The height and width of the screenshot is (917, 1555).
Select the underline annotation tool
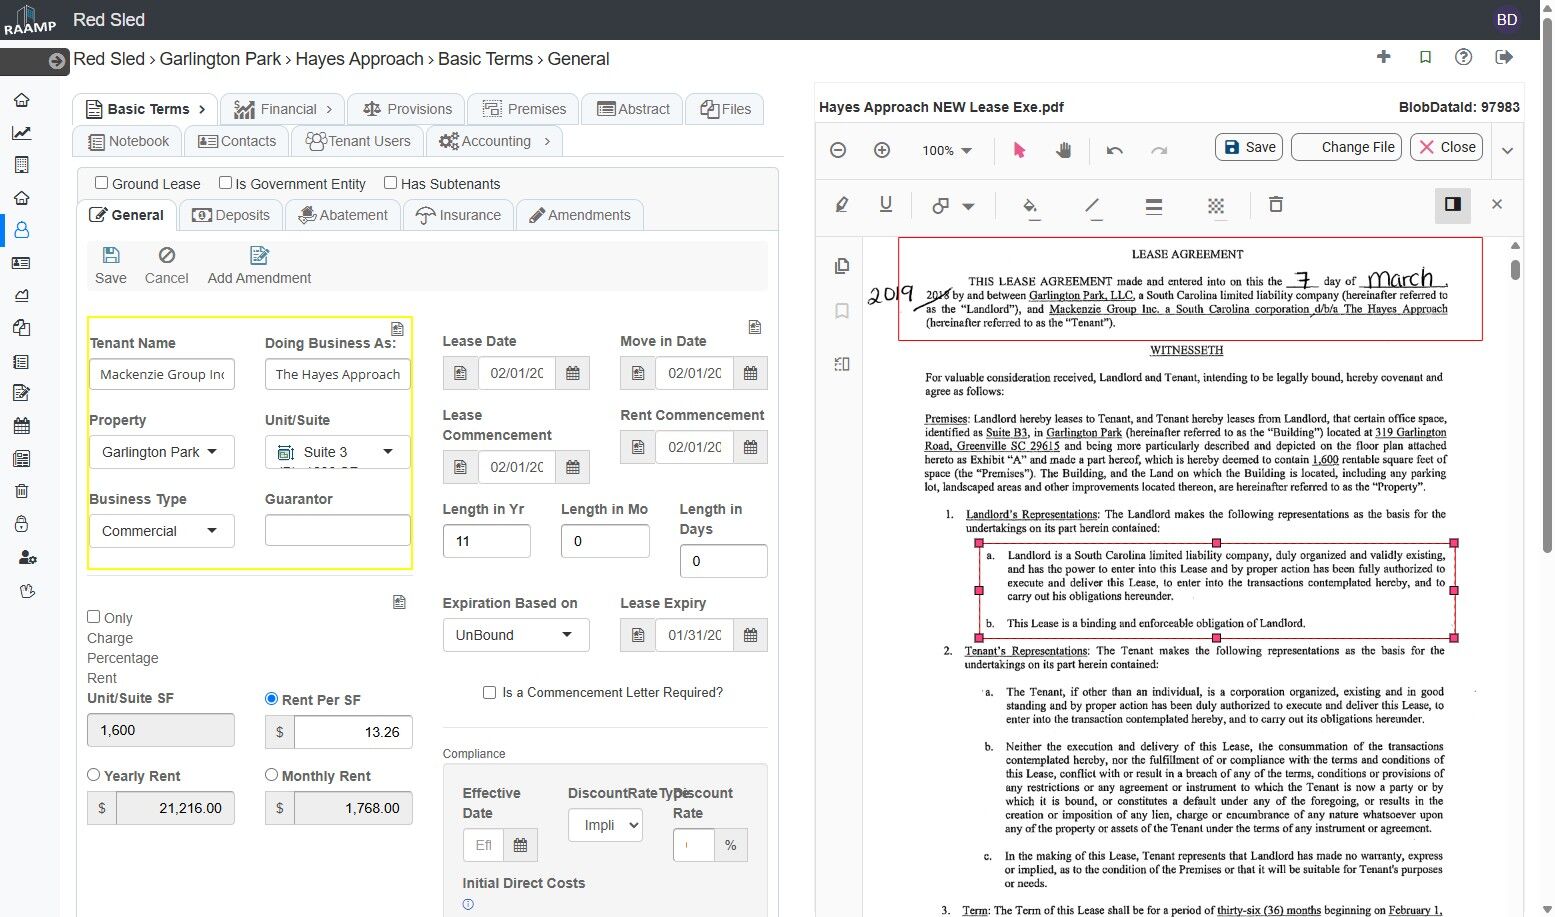pyautogui.click(x=885, y=205)
